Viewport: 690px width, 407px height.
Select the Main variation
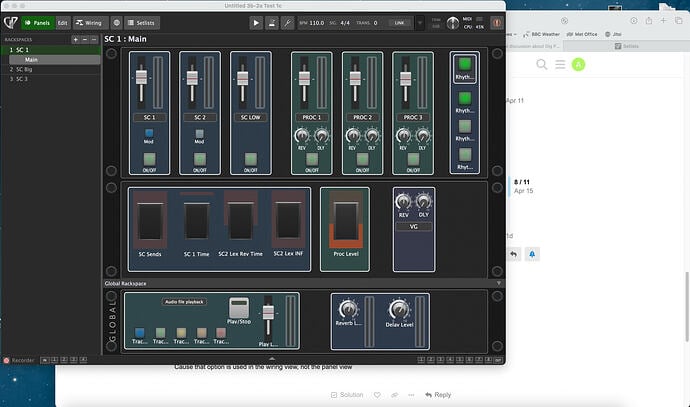(x=55, y=59)
